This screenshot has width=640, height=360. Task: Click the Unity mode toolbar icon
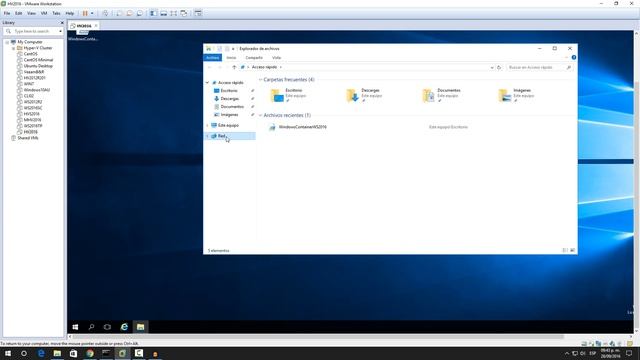click(x=184, y=13)
